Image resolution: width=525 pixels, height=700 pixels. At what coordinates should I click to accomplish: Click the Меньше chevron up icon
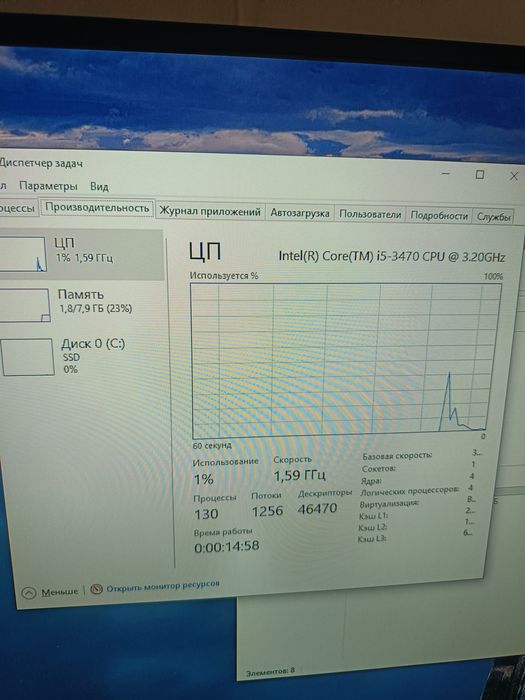(29, 593)
